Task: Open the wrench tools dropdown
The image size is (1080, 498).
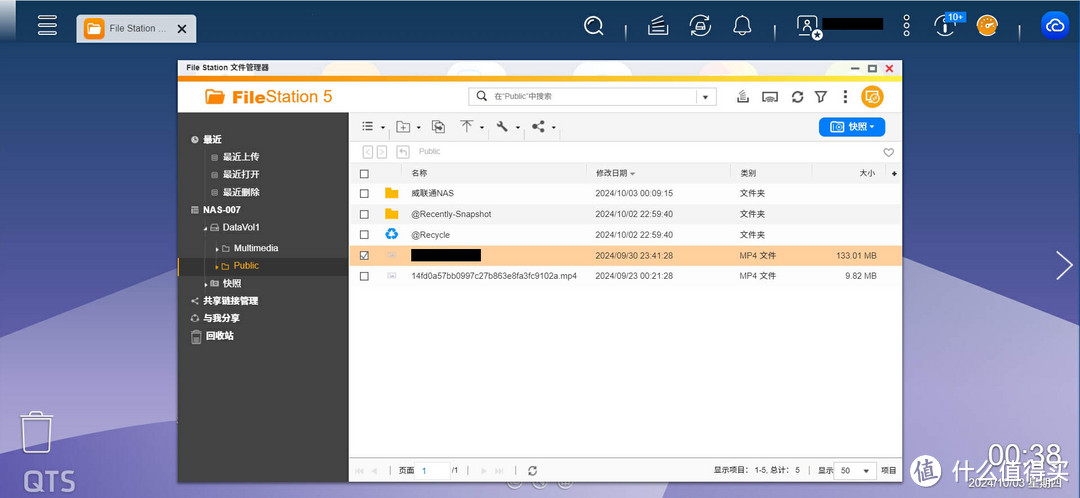Action: pos(508,127)
